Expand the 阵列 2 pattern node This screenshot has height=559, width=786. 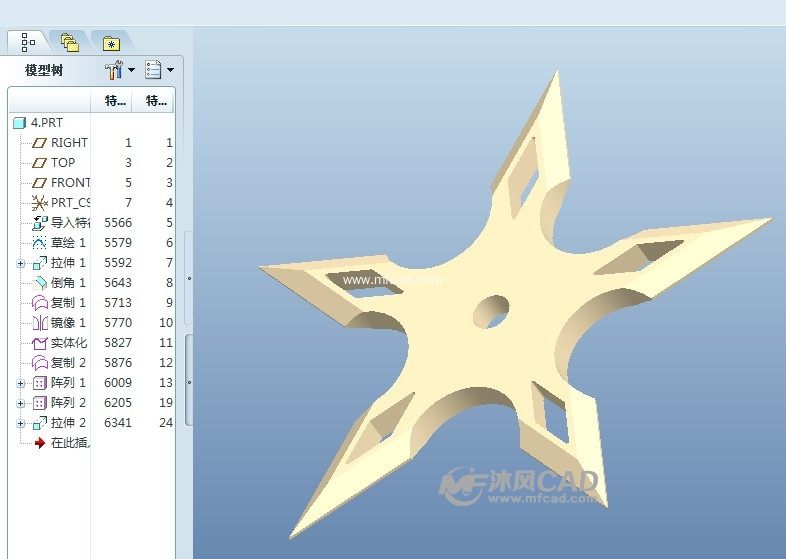[x=21, y=403]
